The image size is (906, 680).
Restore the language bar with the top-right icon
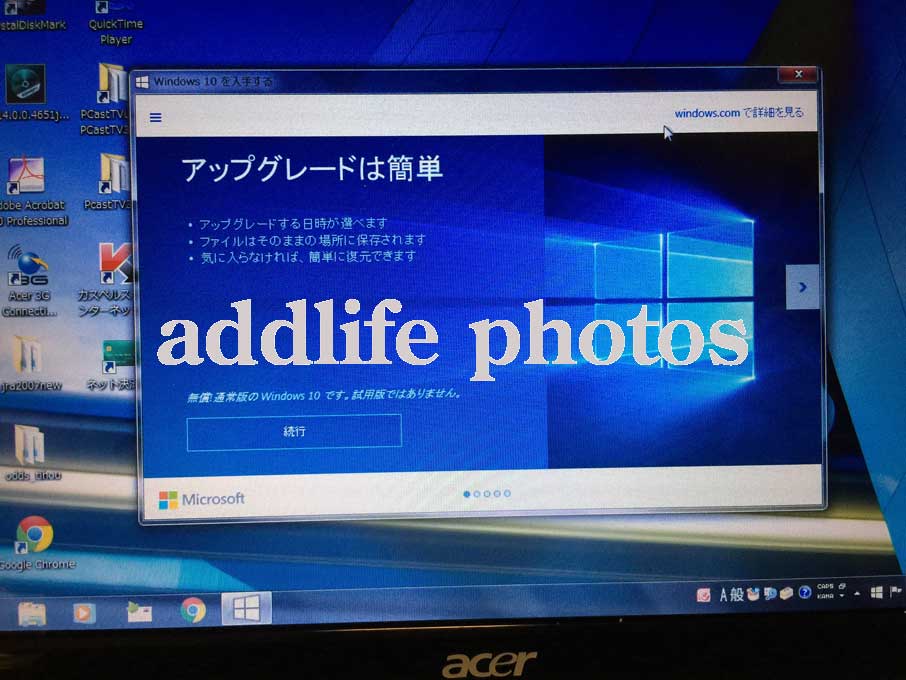coord(842,586)
